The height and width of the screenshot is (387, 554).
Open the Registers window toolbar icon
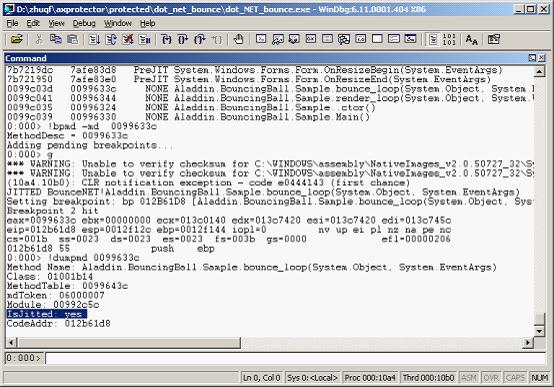311,39
